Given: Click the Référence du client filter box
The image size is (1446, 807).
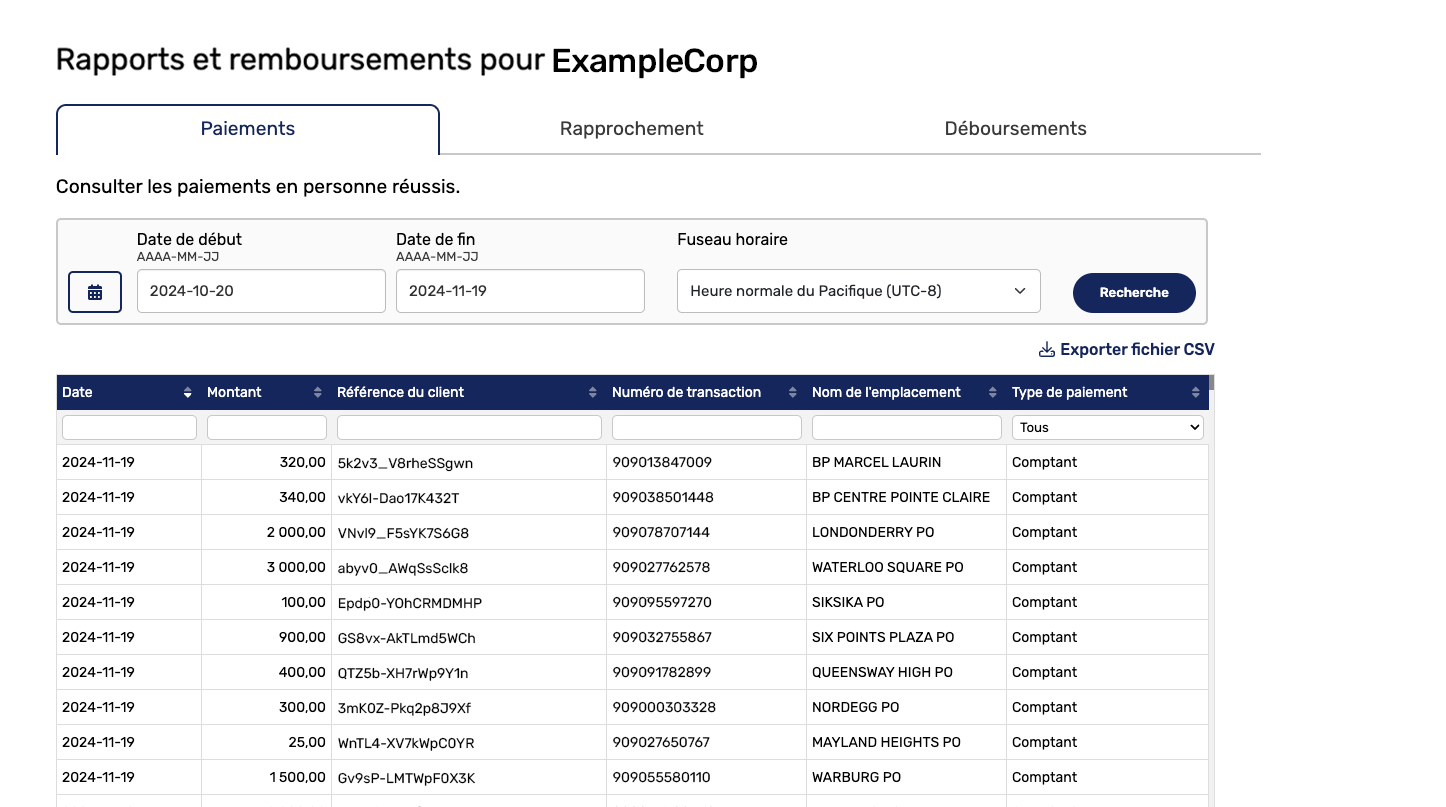Looking at the screenshot, I should tap(469, 427).
